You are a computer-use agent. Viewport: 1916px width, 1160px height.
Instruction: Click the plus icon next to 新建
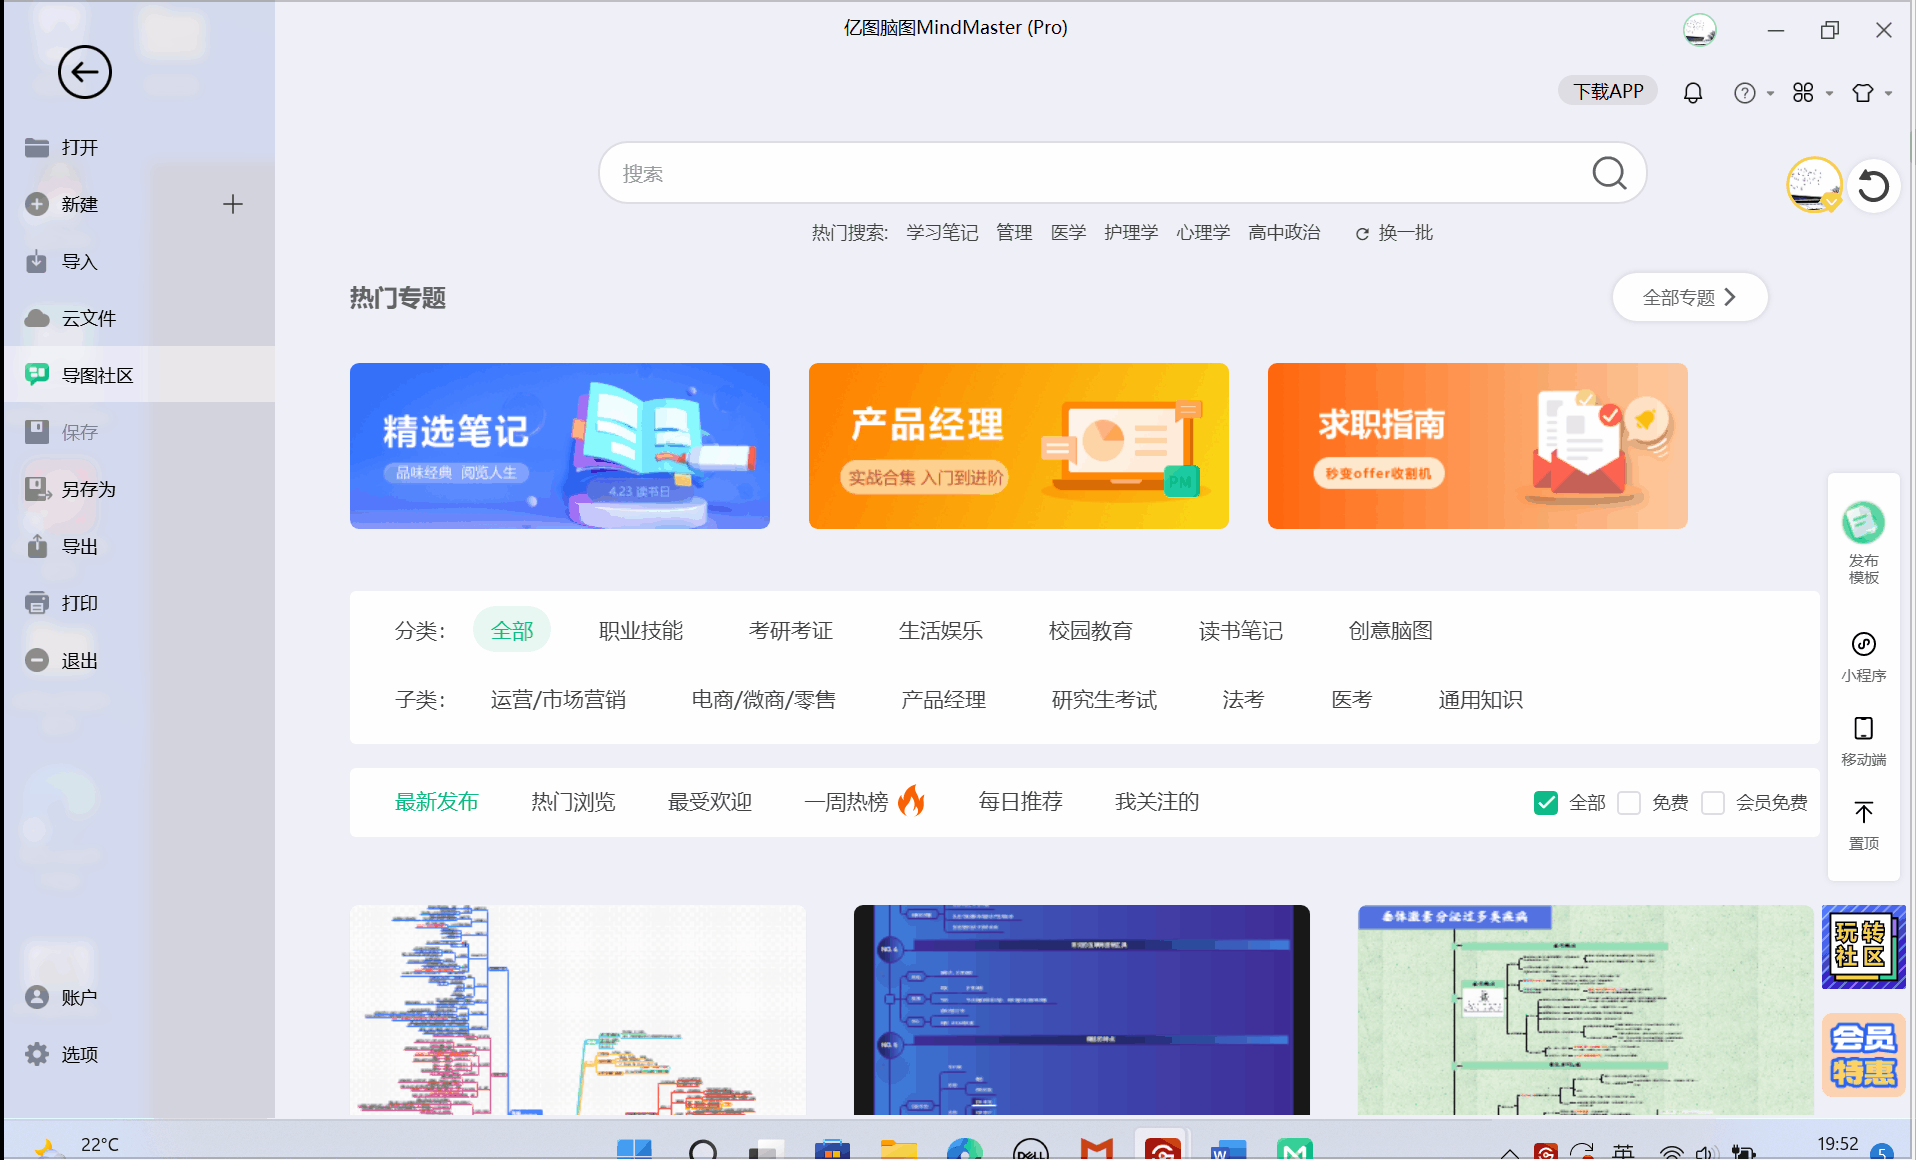click(x=233, y=204)
